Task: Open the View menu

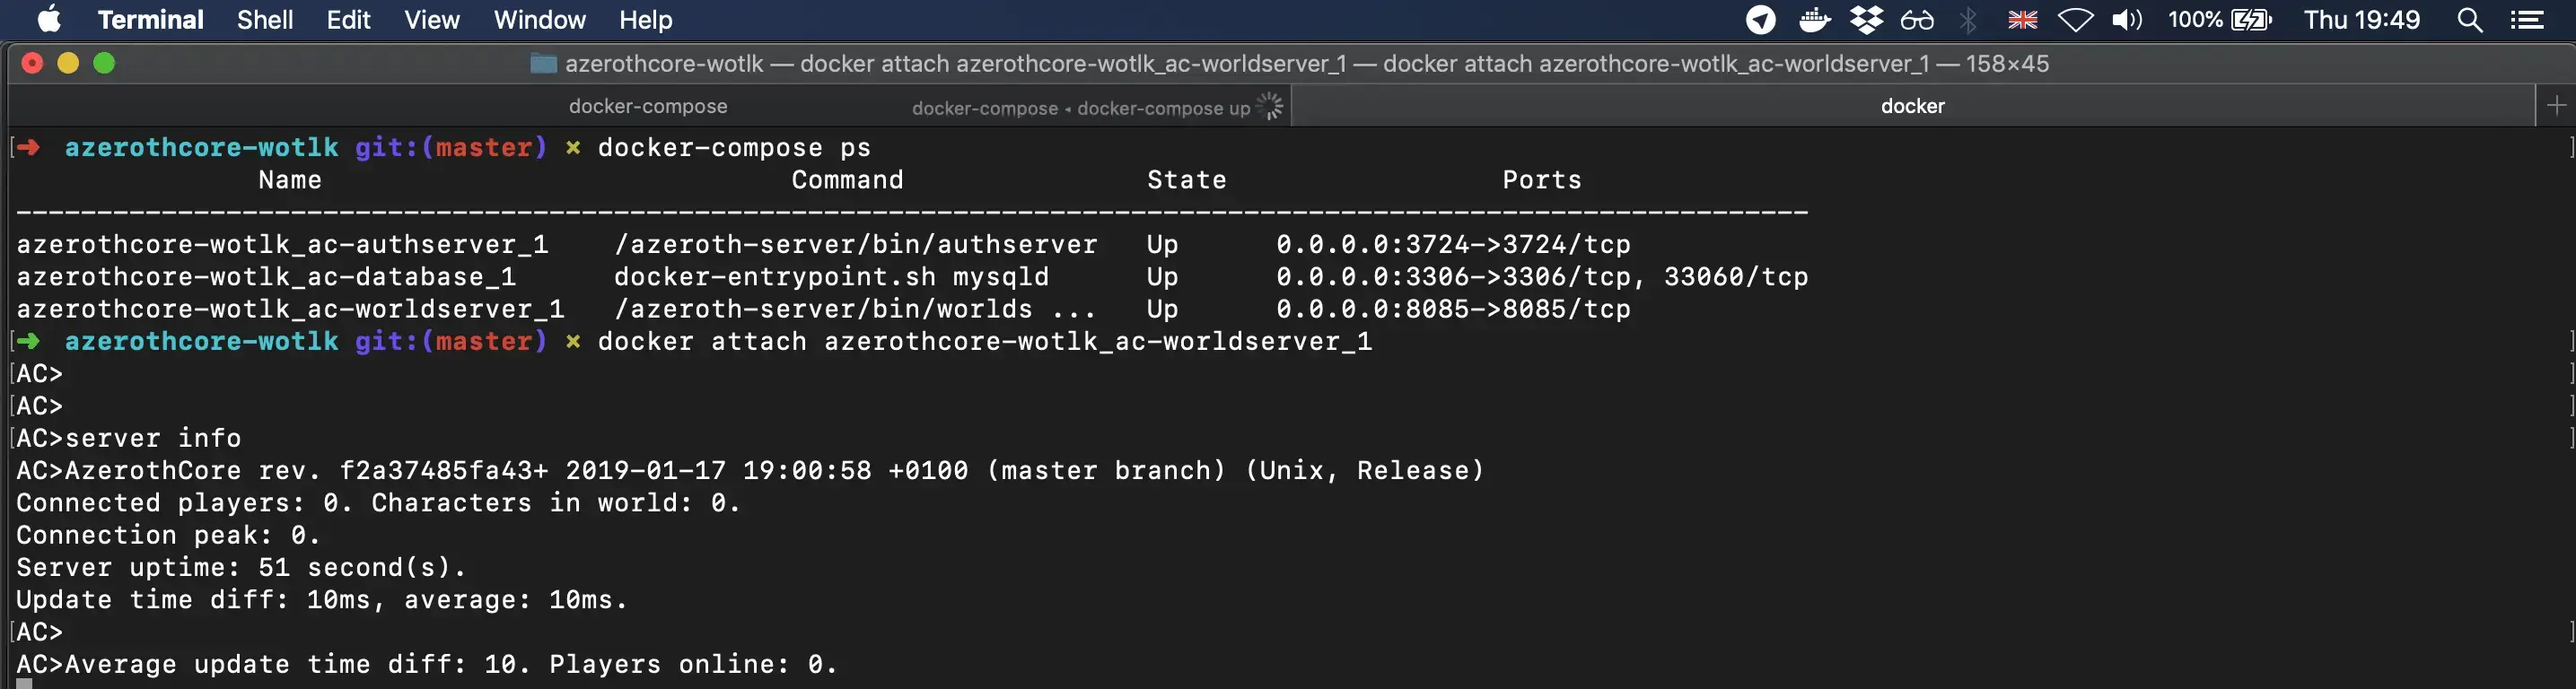Action: point(432,20)
